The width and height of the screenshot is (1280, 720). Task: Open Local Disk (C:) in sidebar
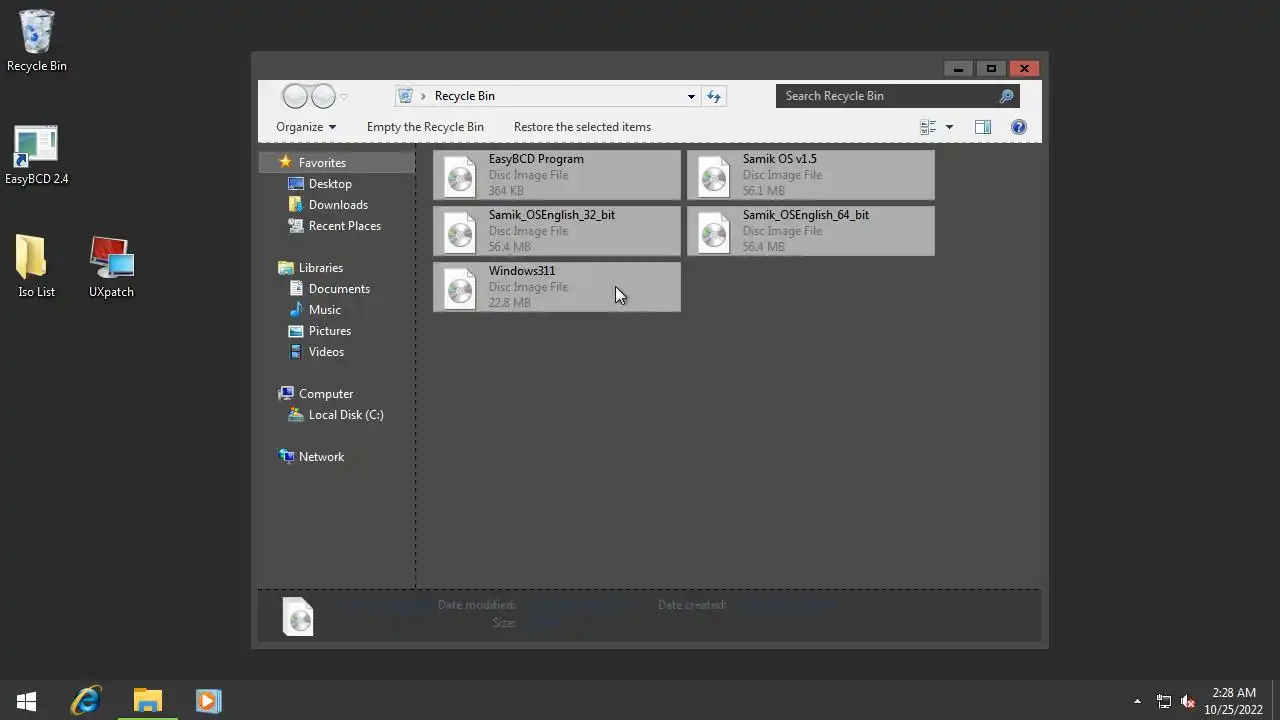coord(336,415)
